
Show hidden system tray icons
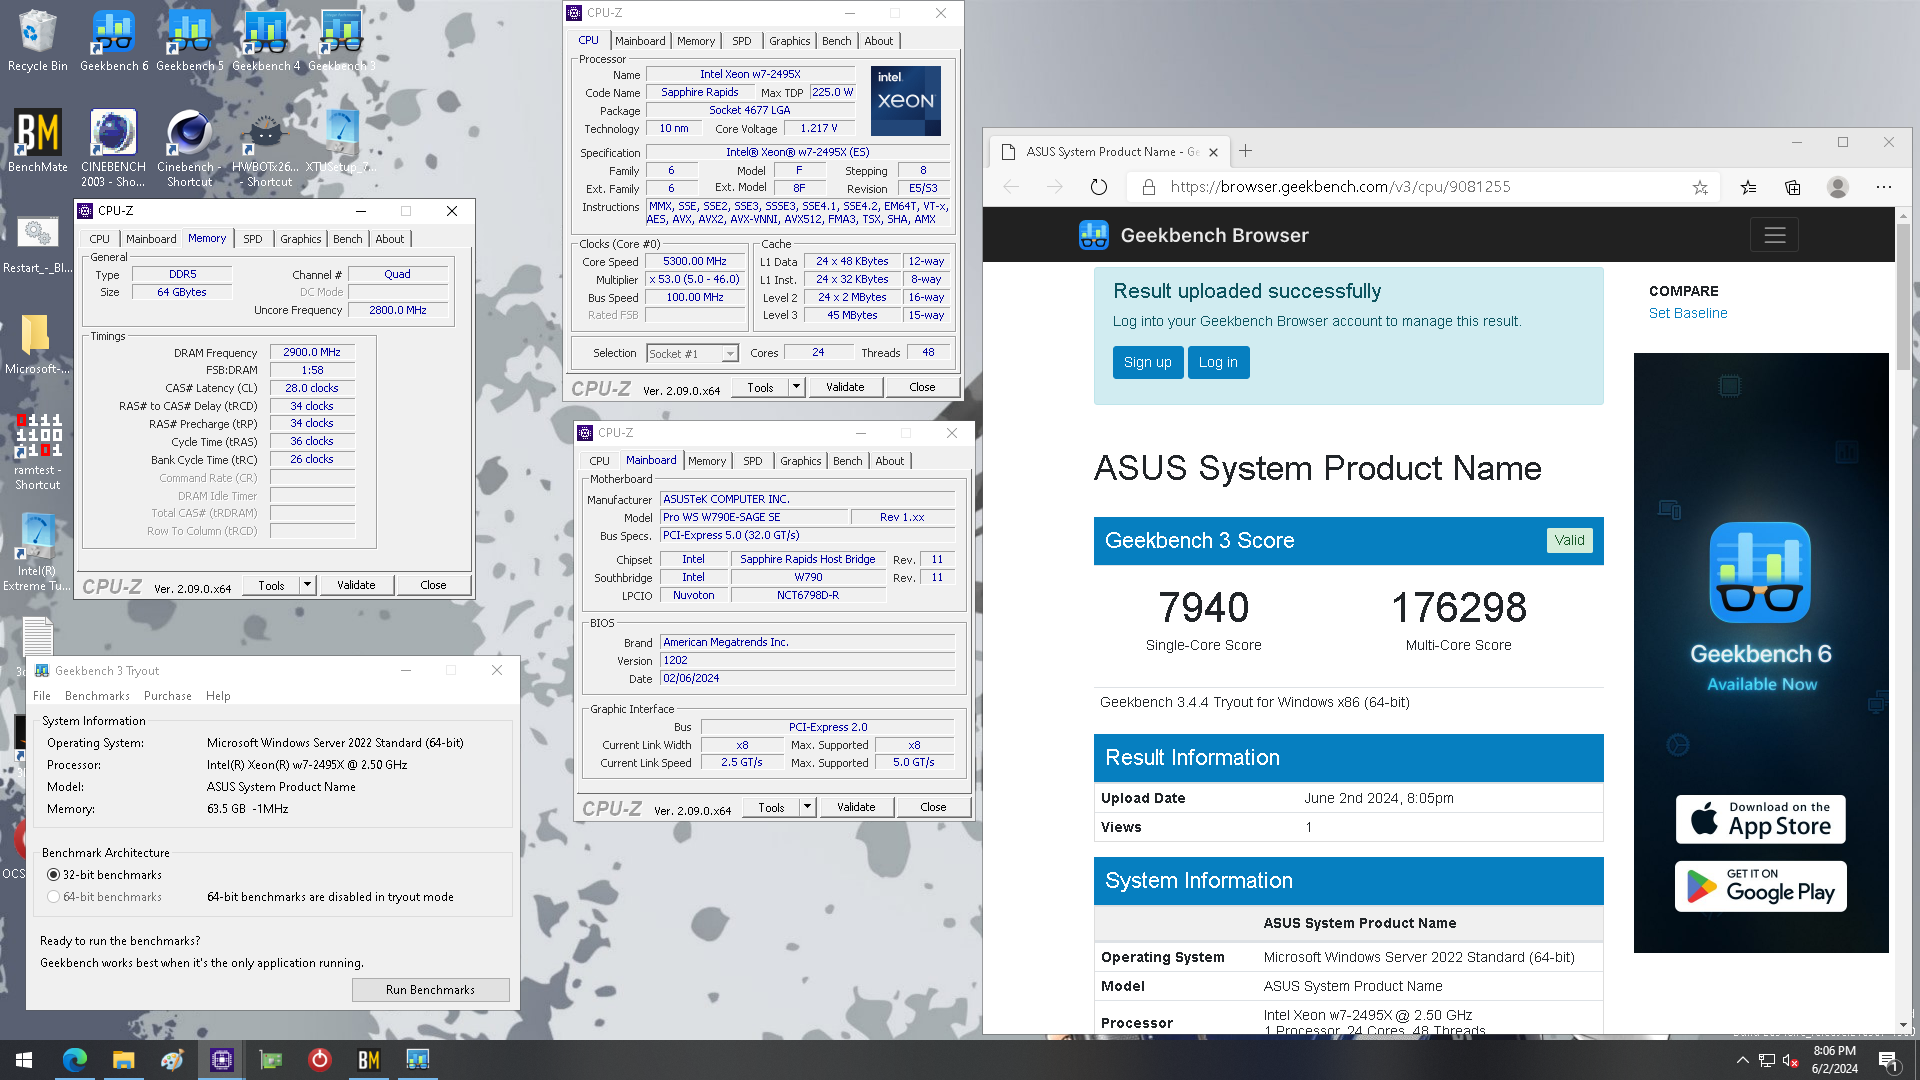coord(1742,1060)
